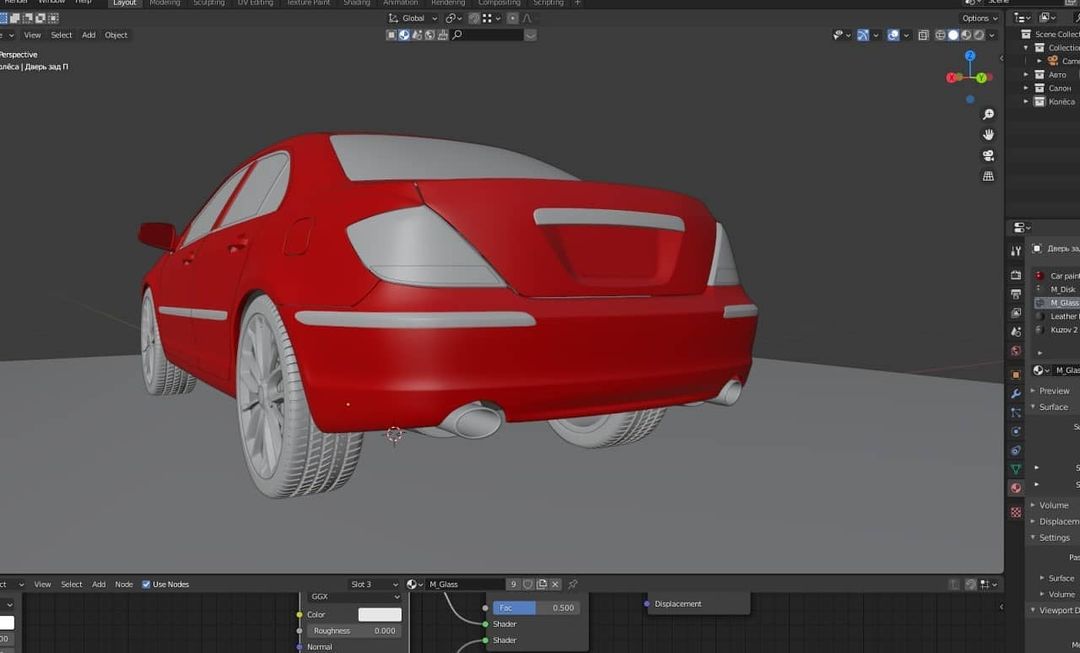This screenshot has height=653, width=1080.
Task: Click the Roughness 0.000 slider
Action: [x=354, y=631]
